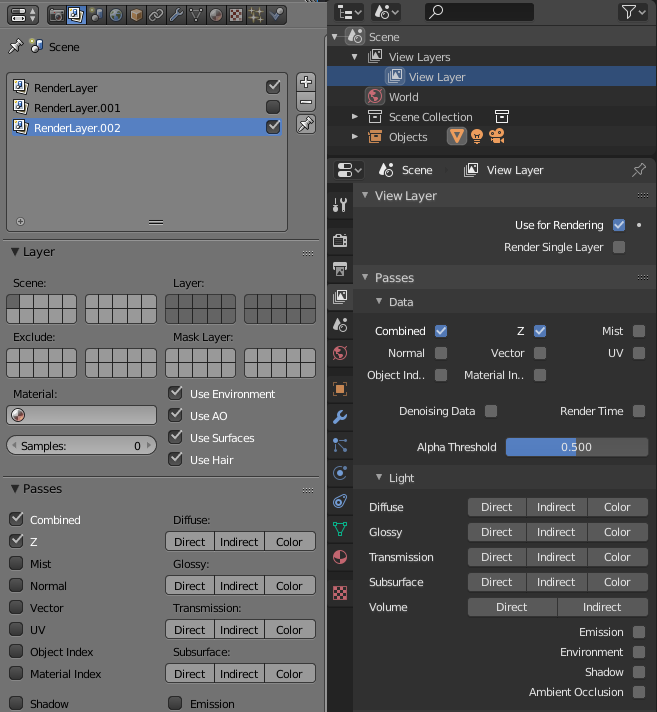Click the mesh triangle icon in Objects row
This screenshot has width=657, height=712.
point(457,136)
